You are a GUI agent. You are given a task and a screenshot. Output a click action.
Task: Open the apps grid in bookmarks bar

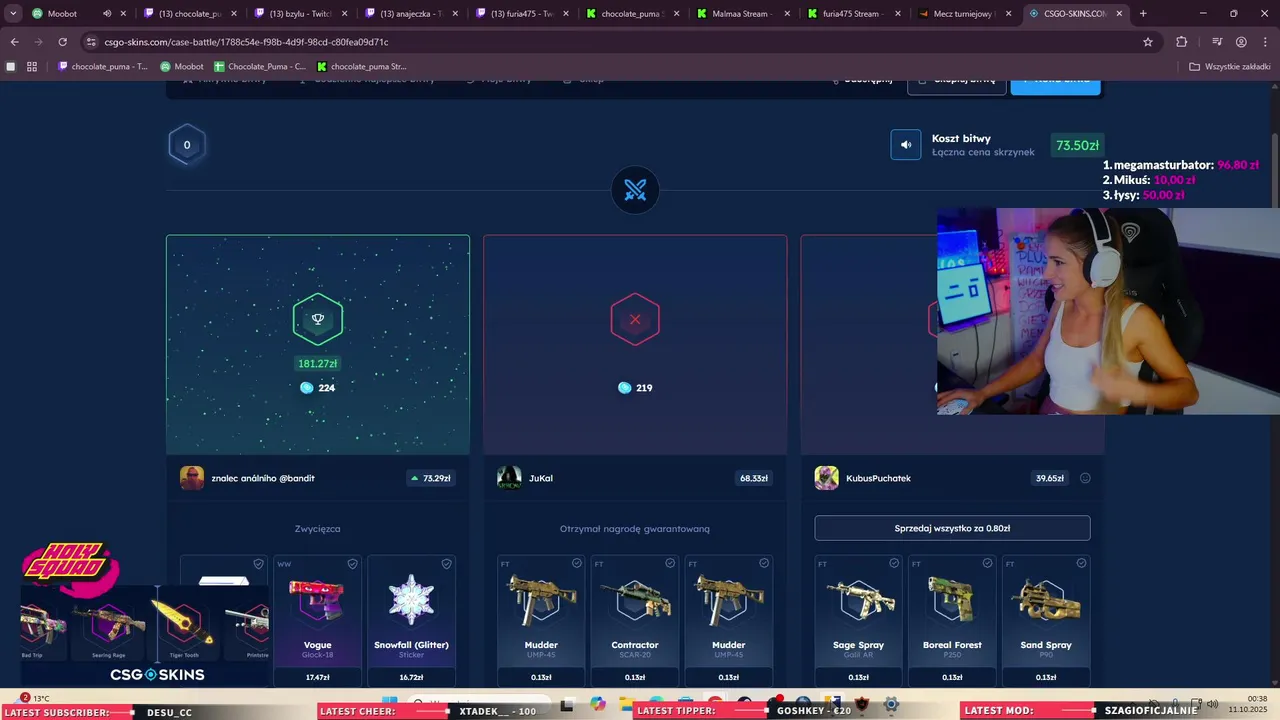coord(32,67)
